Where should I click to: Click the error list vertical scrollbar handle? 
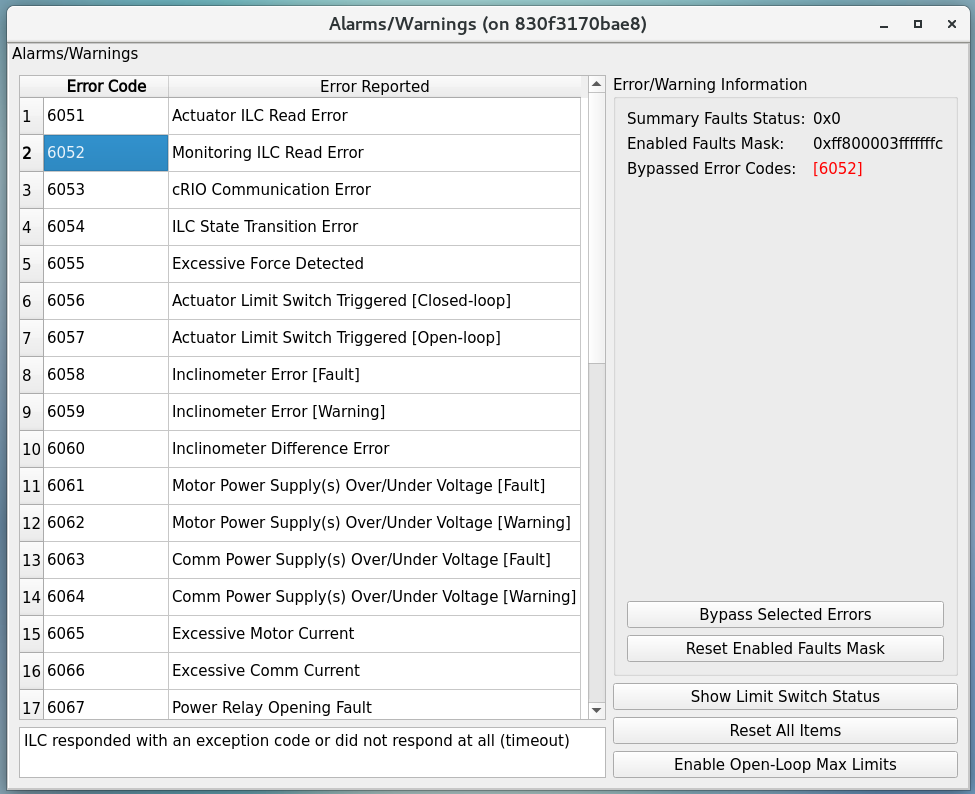(596, 230)
